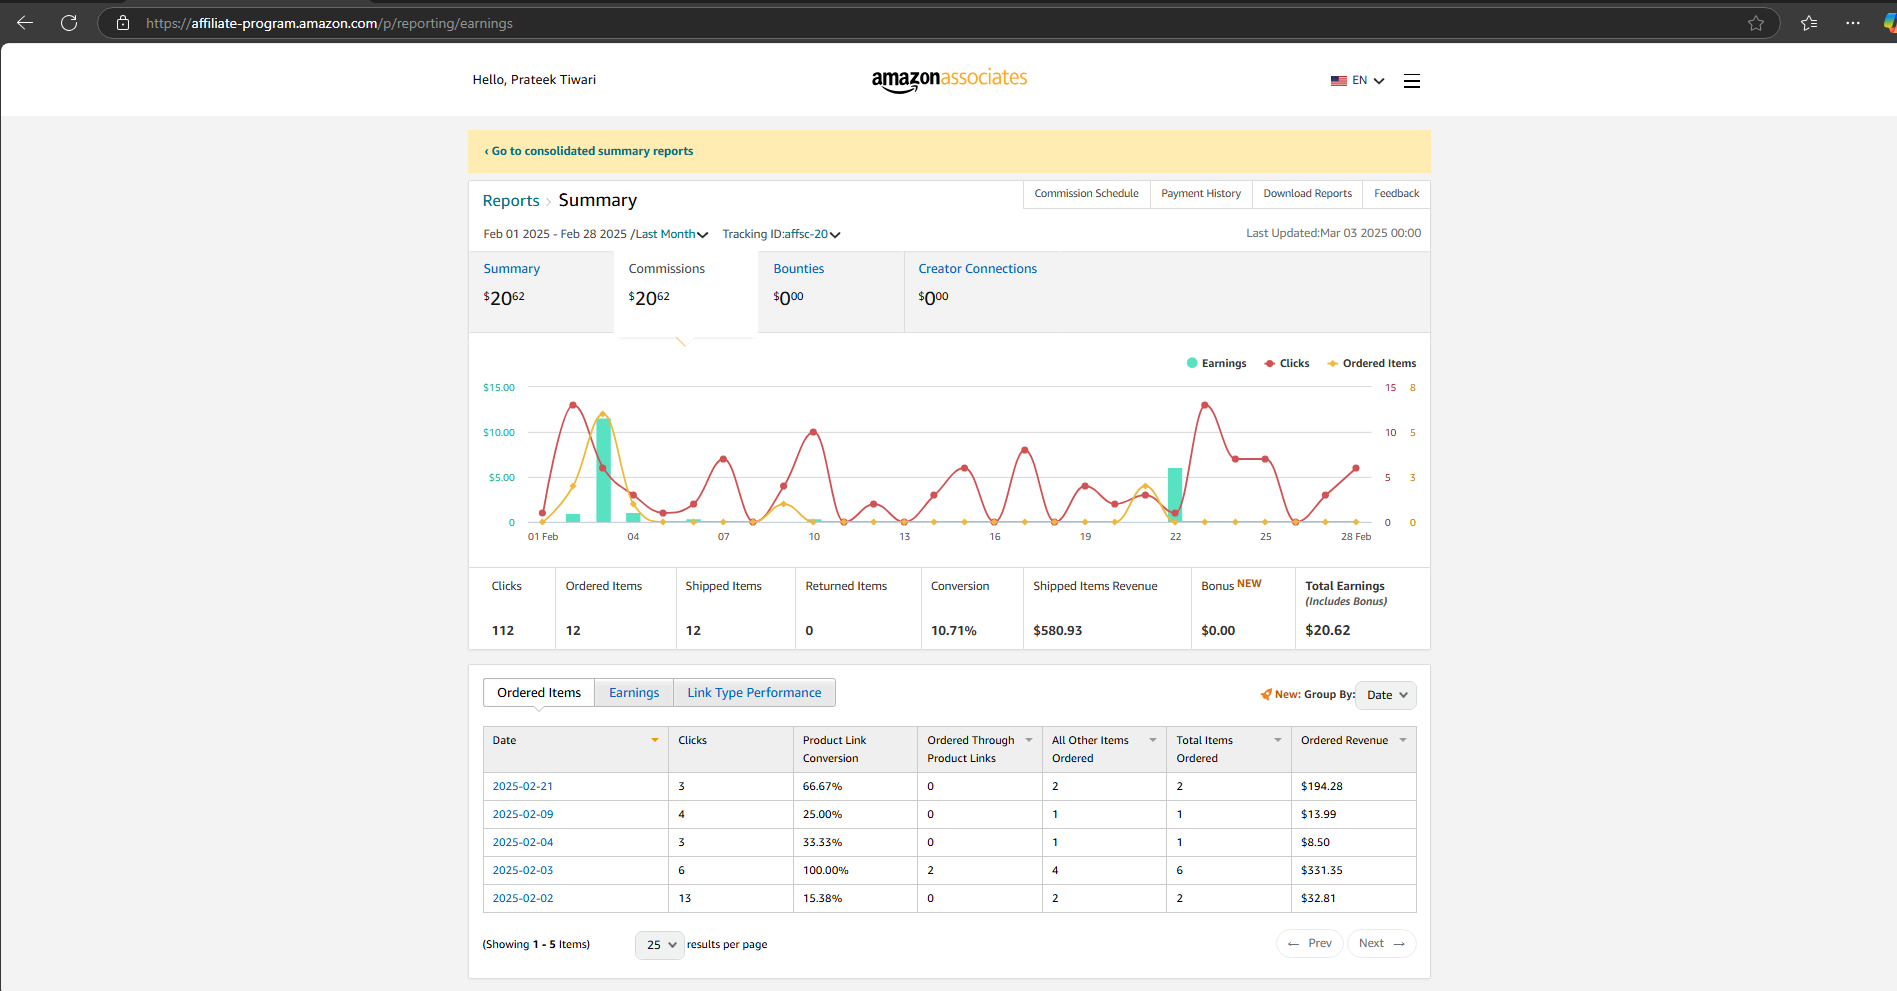1897x991 pixels.
Task: Toggle Ordered Items series in legend
Action: click(1371, 363)
